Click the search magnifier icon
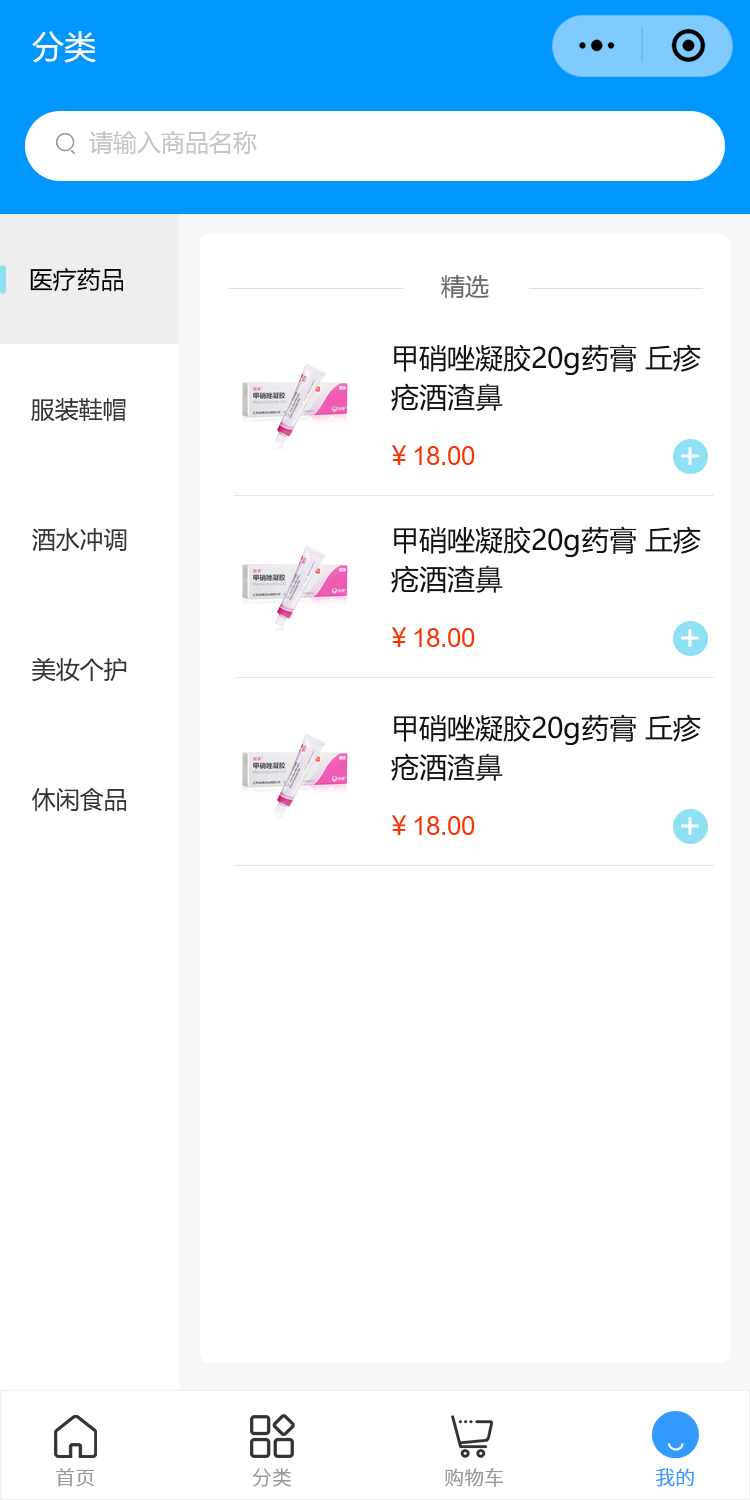 66,144
